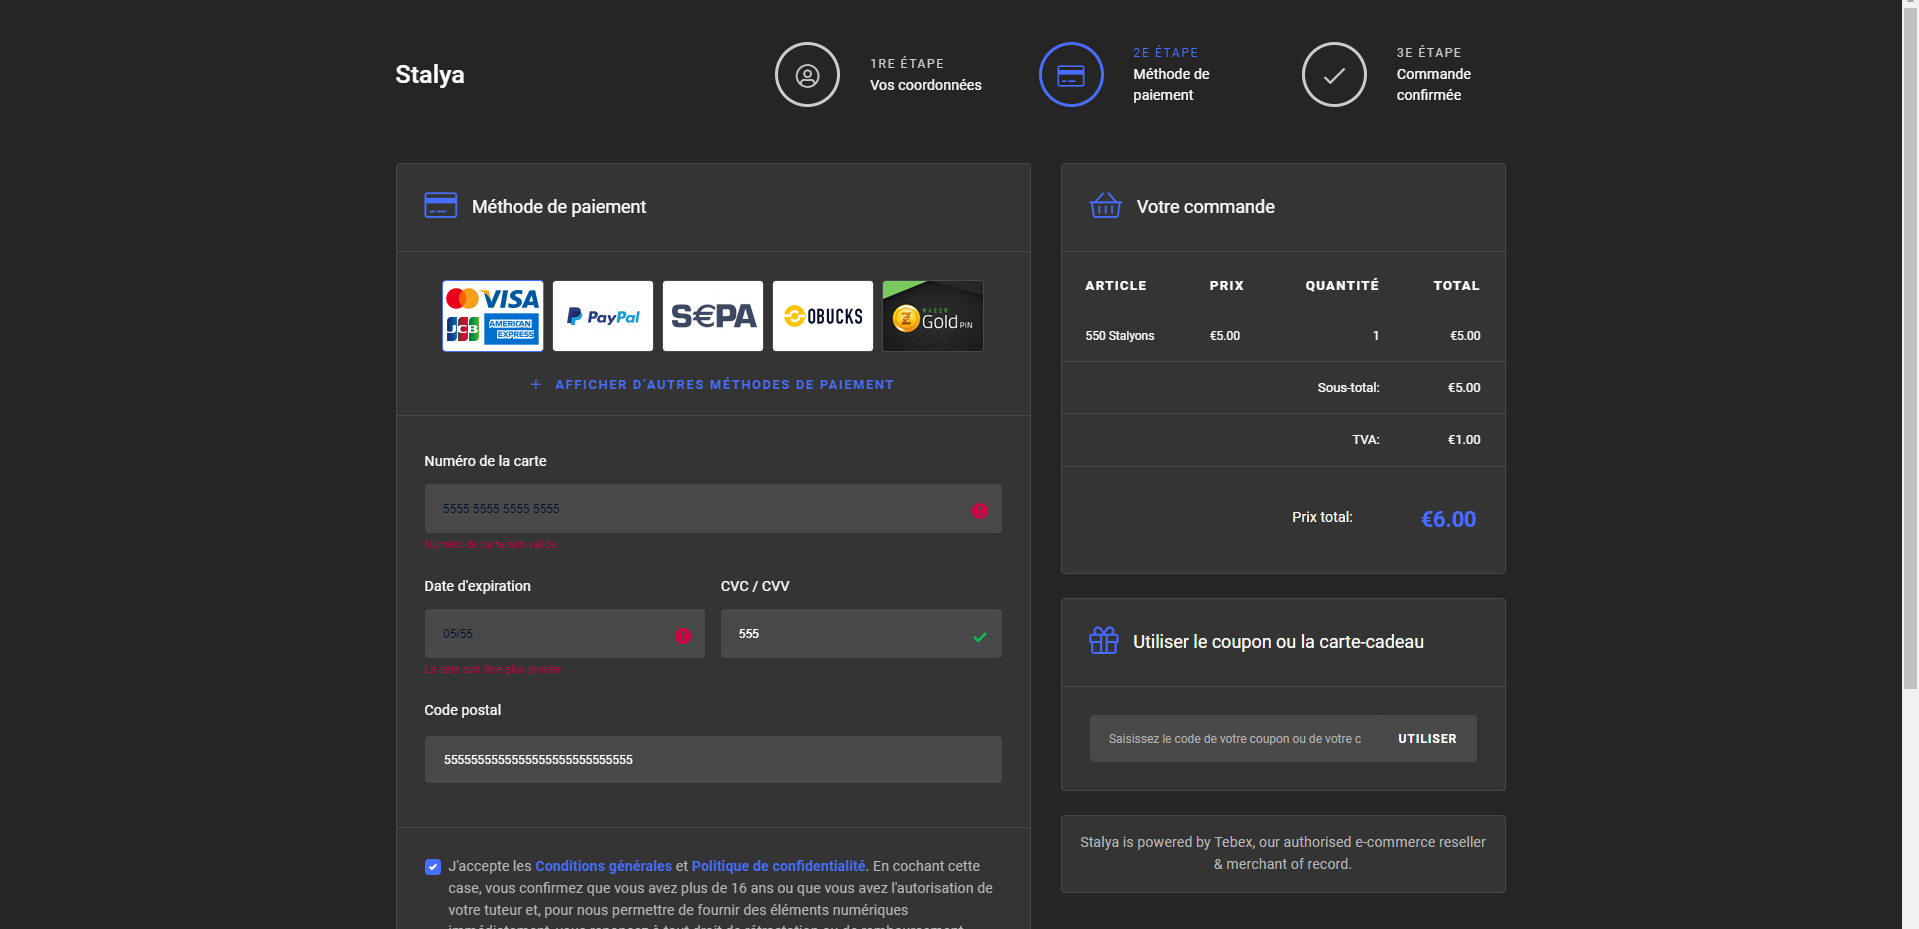Open Politique de confidentialité link
The image size is (1919, 929).
coord(778,866)
